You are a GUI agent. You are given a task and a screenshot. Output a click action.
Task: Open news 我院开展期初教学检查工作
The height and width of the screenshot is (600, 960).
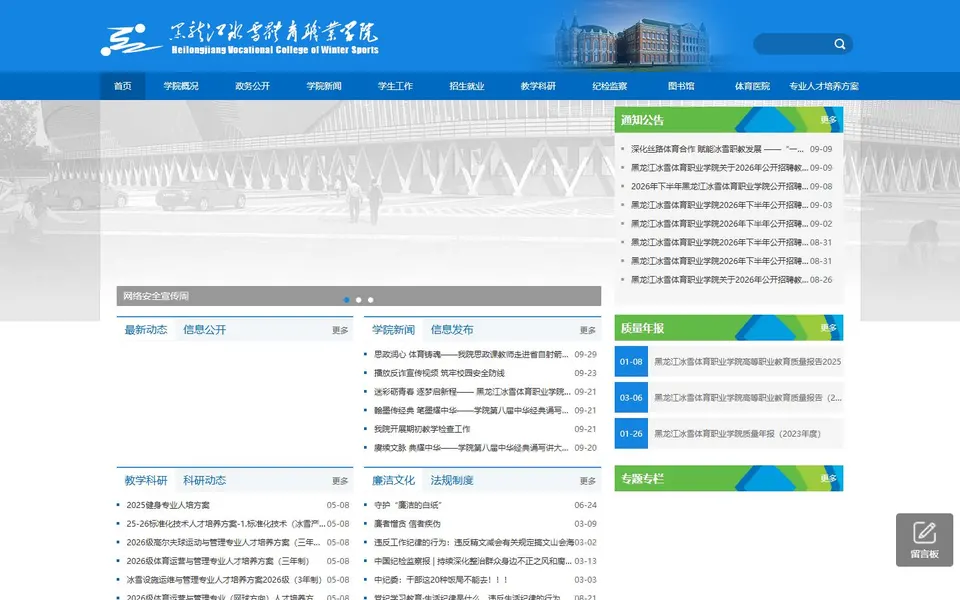422,429
